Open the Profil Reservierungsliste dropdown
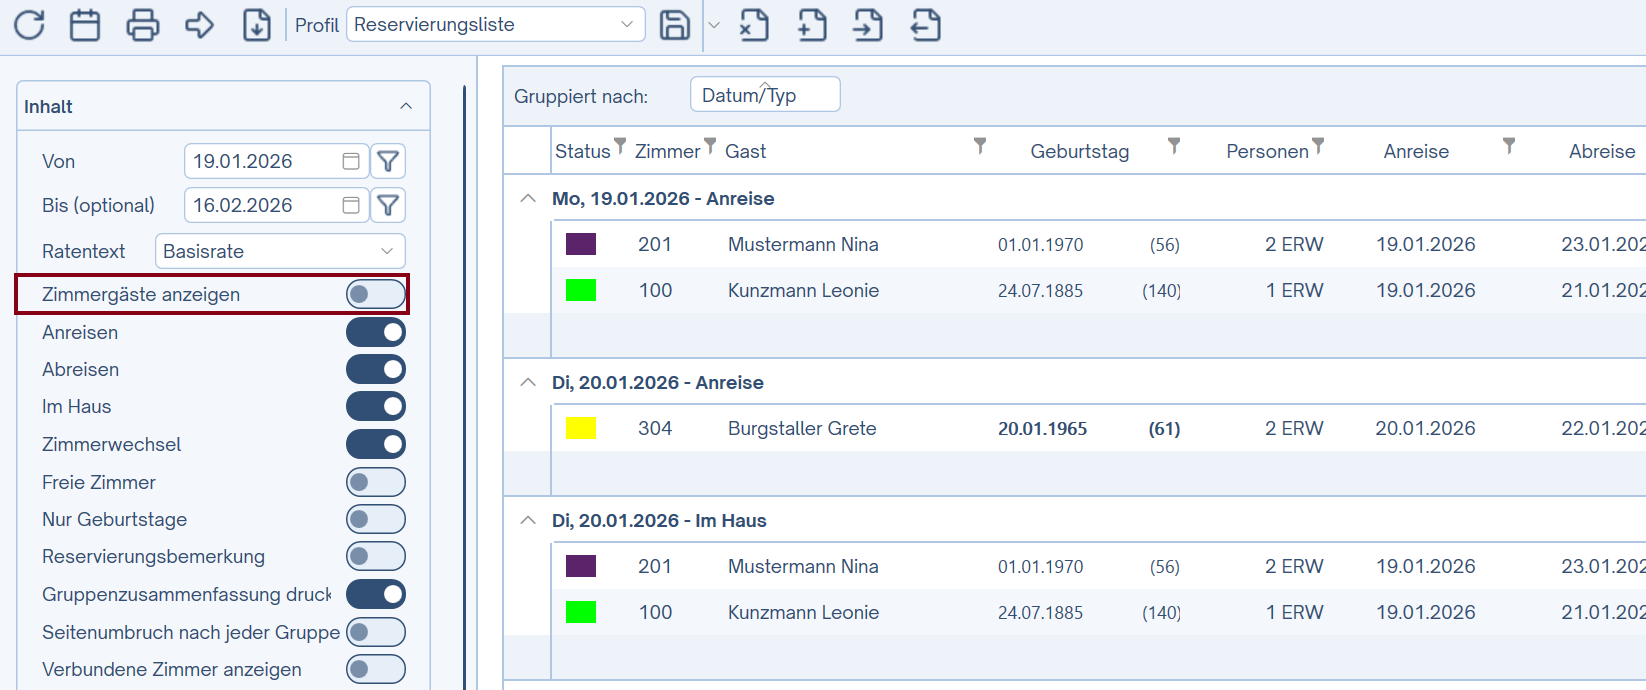The image size is (1646, 690). 495,25
